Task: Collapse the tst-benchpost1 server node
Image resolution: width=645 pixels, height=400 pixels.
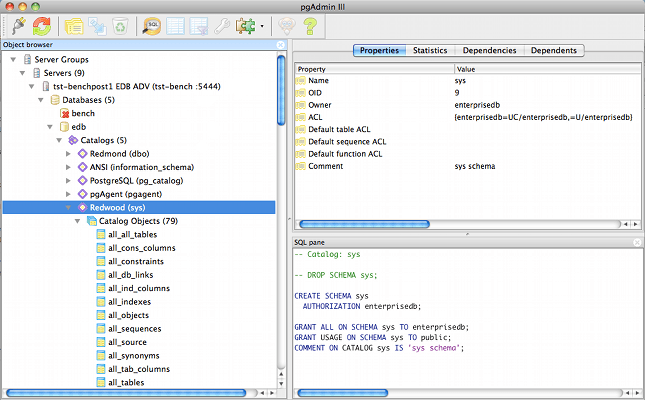Action: pyautogui.click(x=32, y=87)
